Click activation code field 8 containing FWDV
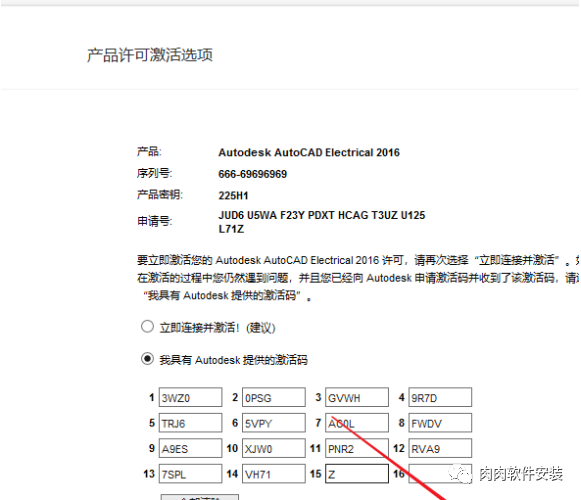Screen dimensions: 581x500 440,423
